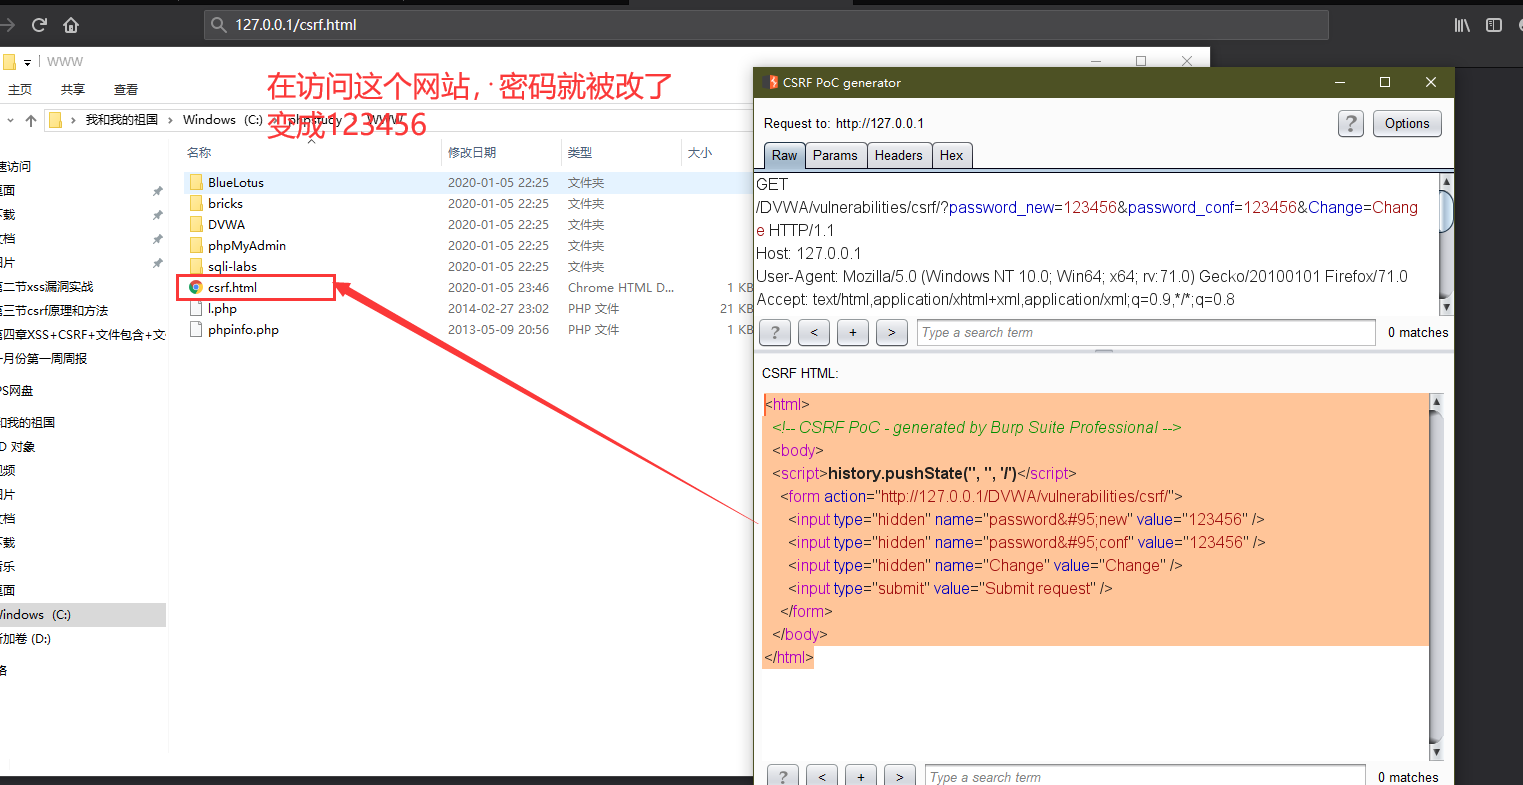Go to next match in CSRF HTML panel
The height and width of the screenshot is (785, 1523).
[x=900, y=777]
